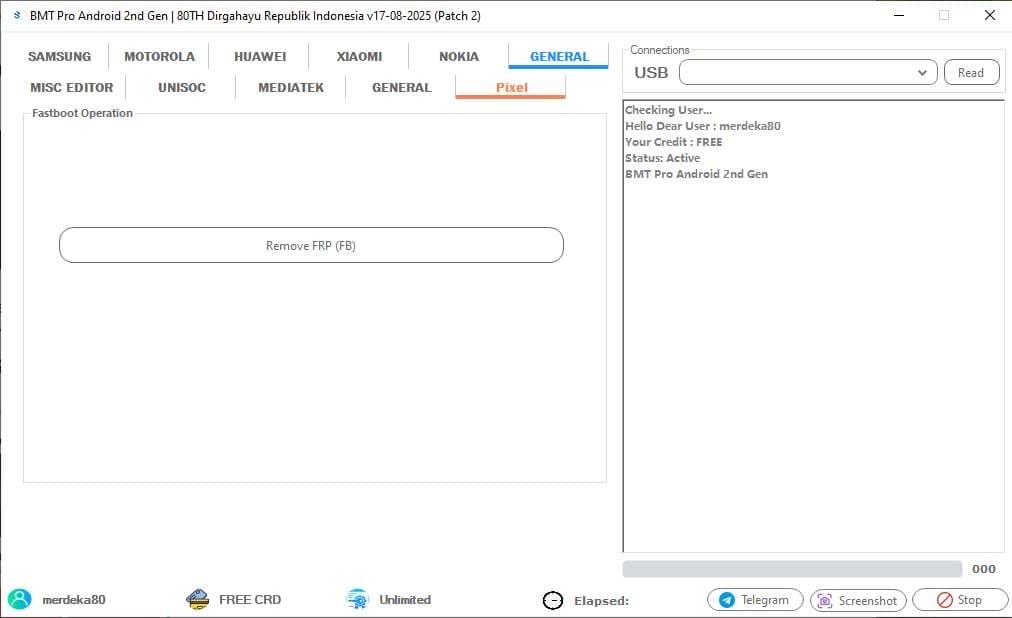Click the merdeka80 user profile icon

point(20,599)
